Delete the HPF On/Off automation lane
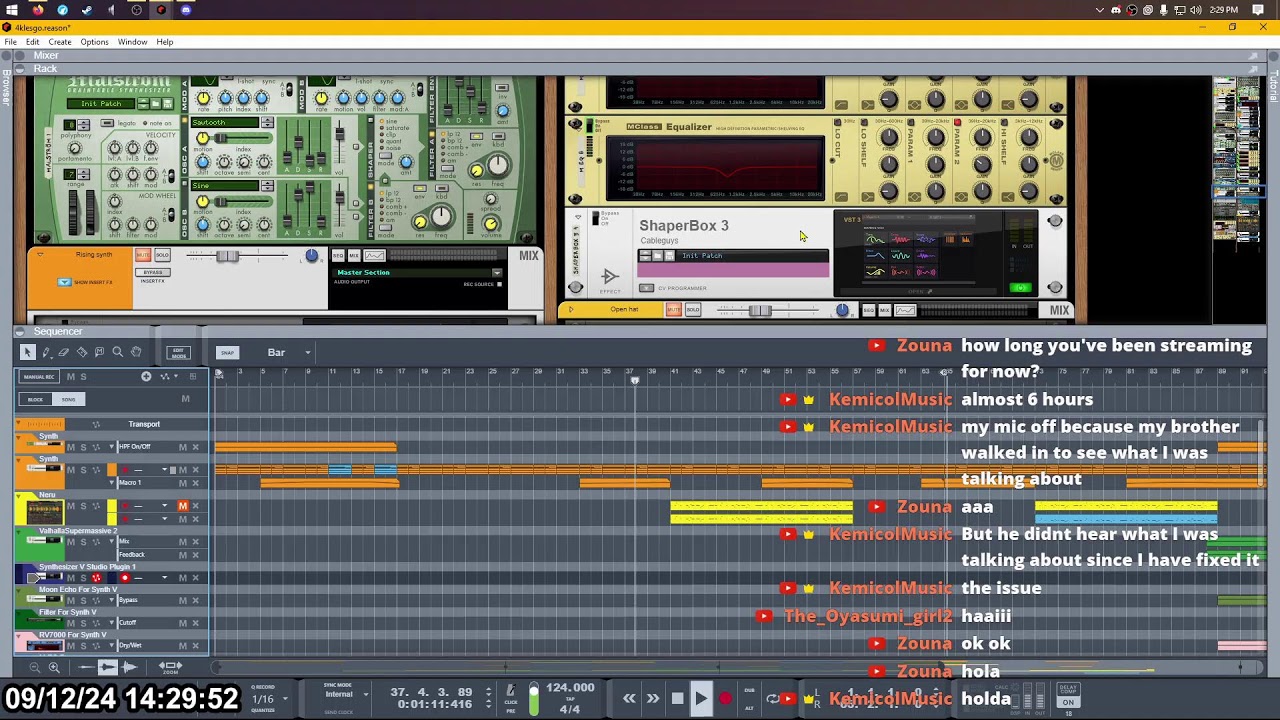Viewport: 1280px width, 720px height. coord(196,447)
